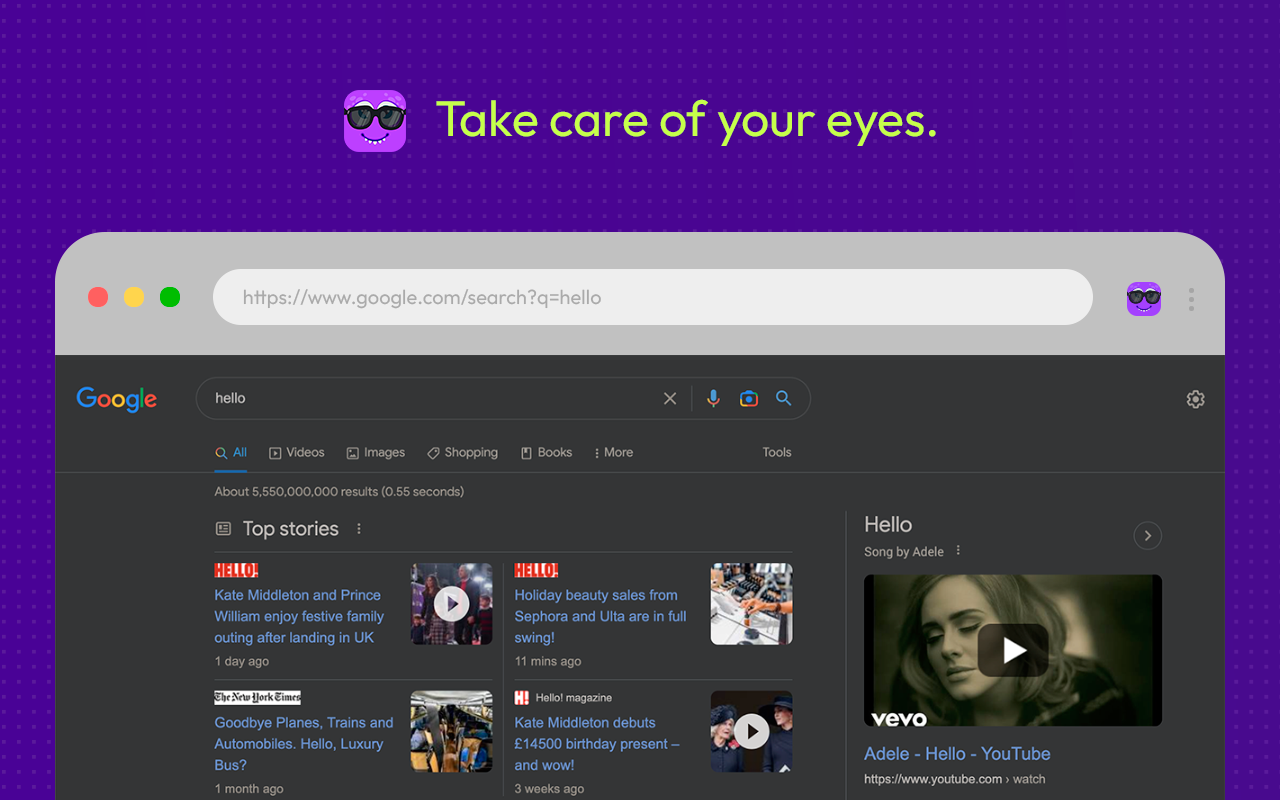Viewport: 1280px width, 800px height.
Task: Click the Song by Adele subtitle
Action: pyautogui.click(x=904, y=552)
